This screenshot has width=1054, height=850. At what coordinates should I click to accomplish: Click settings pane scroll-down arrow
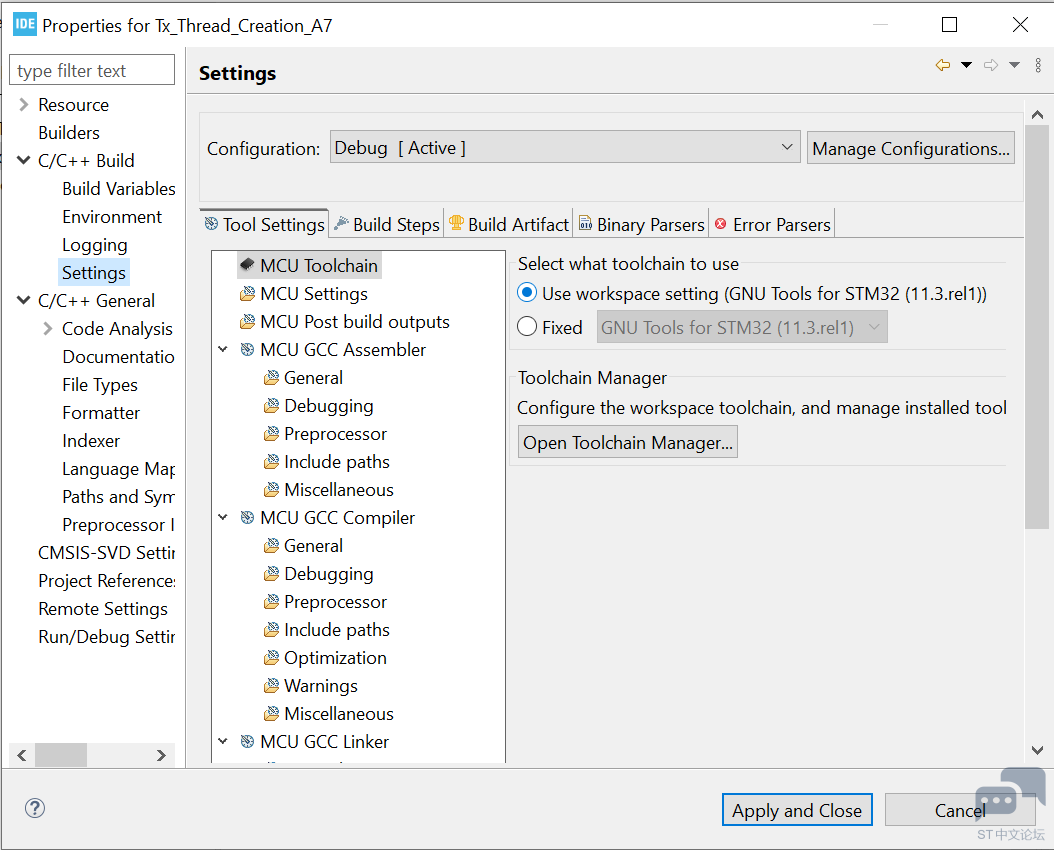point(1037,750)
